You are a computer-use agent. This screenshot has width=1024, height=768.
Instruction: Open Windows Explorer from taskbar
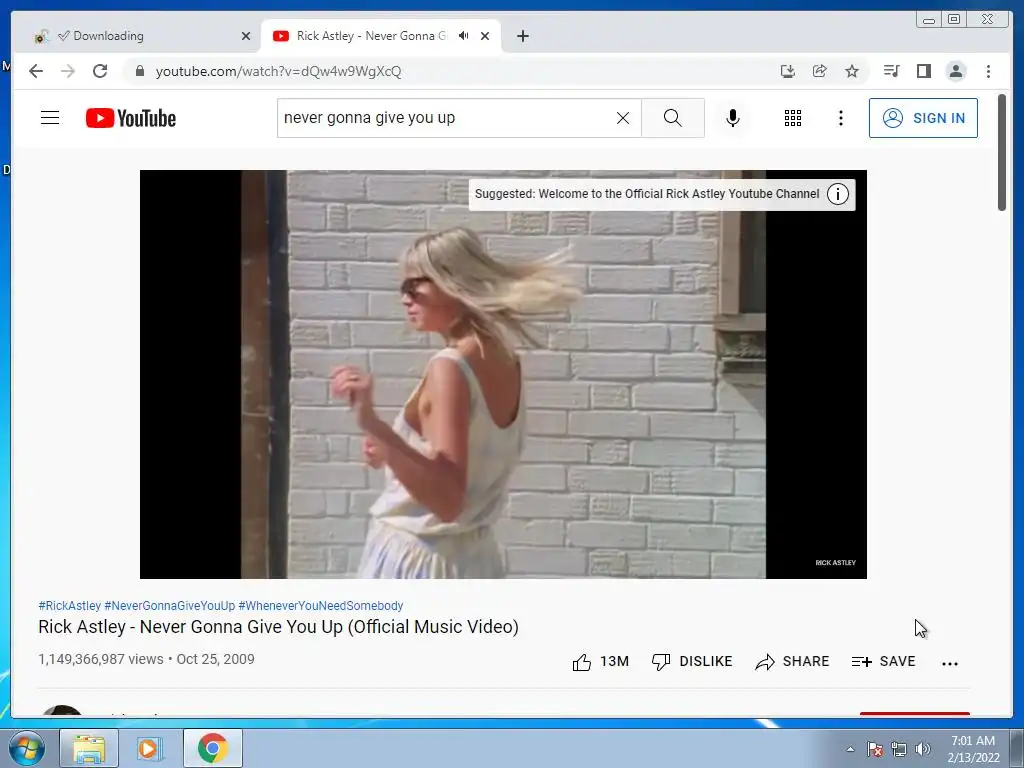(x=89, y=748)
